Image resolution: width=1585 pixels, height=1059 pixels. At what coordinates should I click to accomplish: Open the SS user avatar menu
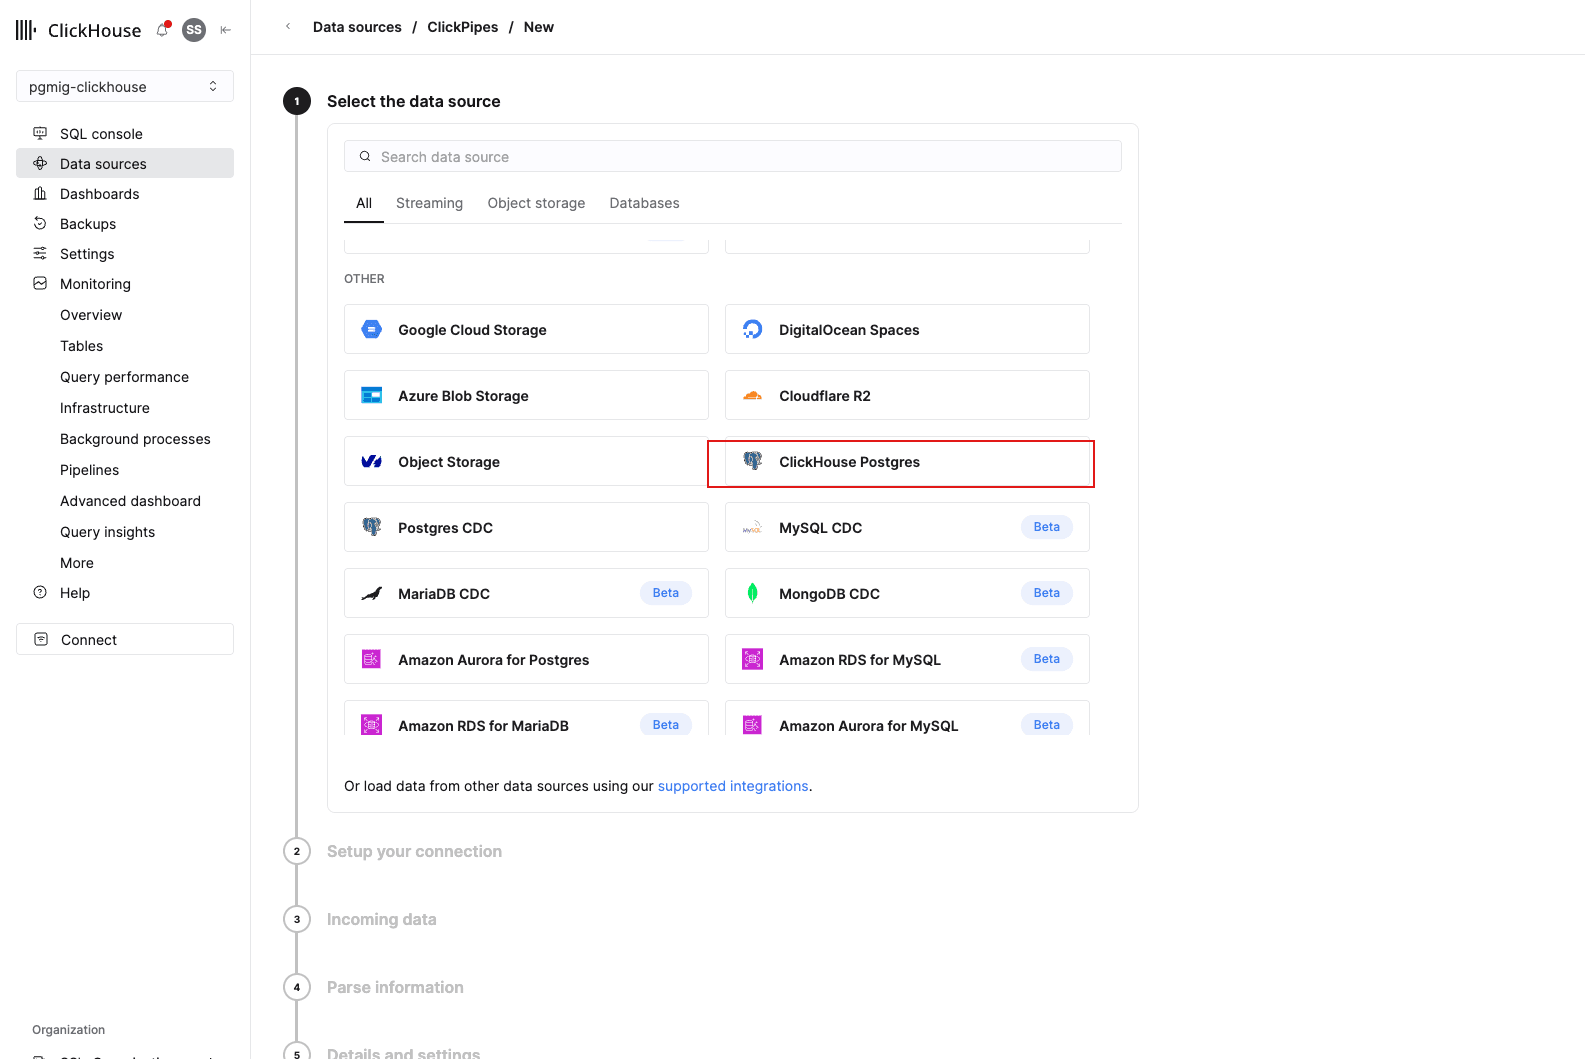(194, 30)
